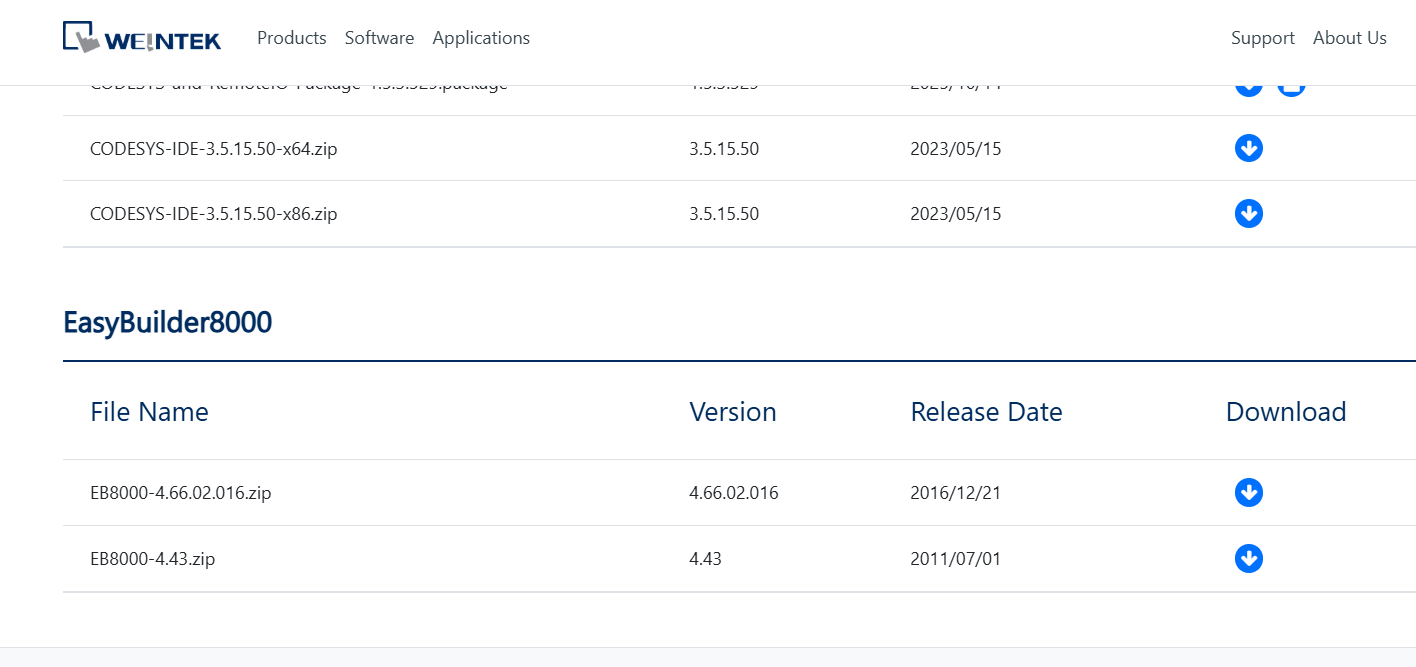
Task: Click the File Name column header
Action: (149, 412)
